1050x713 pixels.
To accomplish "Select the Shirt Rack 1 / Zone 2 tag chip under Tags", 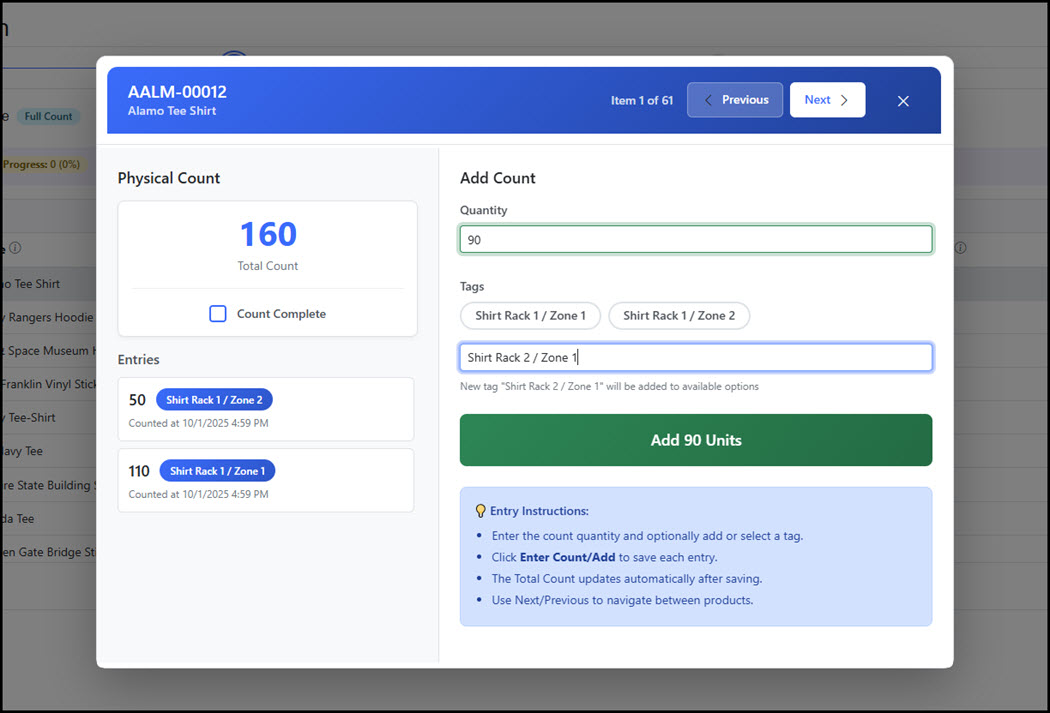I will coord(678,316).
